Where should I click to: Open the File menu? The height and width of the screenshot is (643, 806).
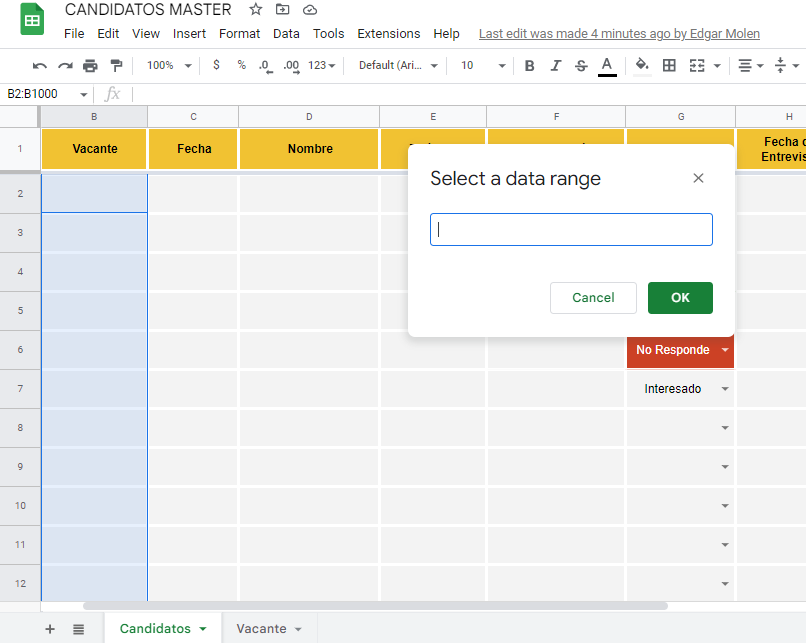[x=74, y=34]
